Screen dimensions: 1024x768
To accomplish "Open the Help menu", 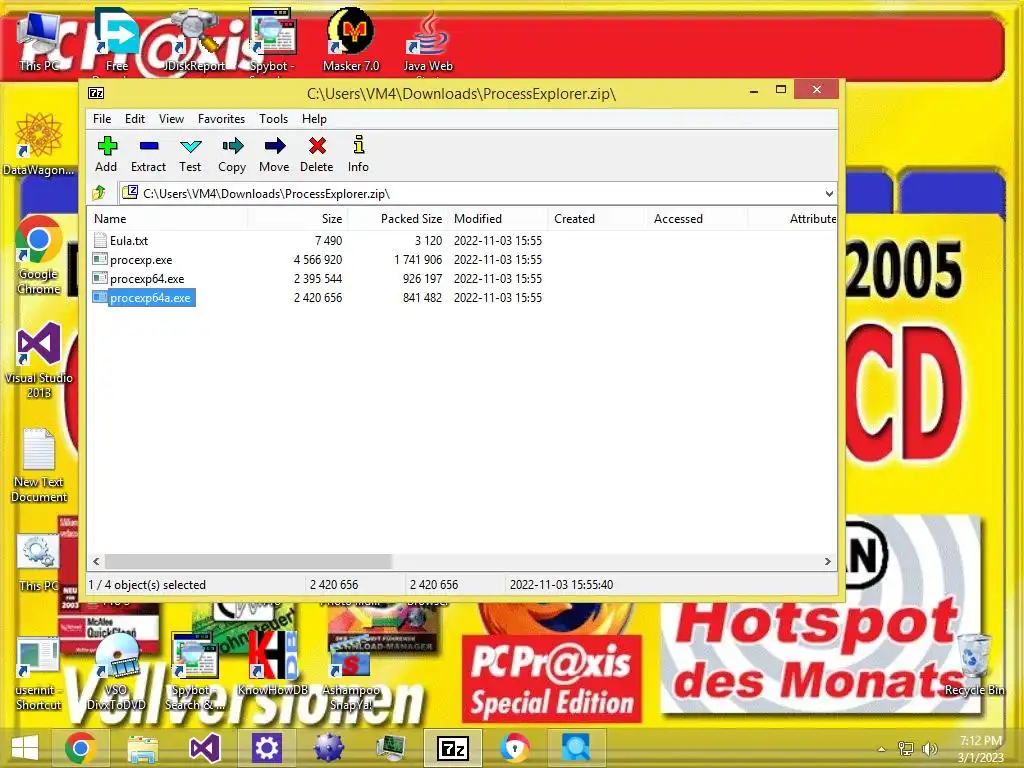I will click(x=314, y=119).
